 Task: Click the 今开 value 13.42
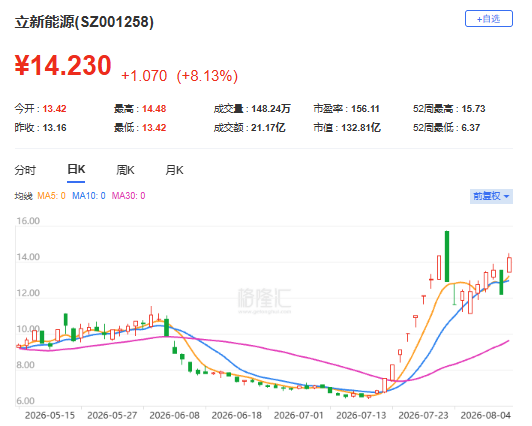pyautogui.click(x=54, y=109)
